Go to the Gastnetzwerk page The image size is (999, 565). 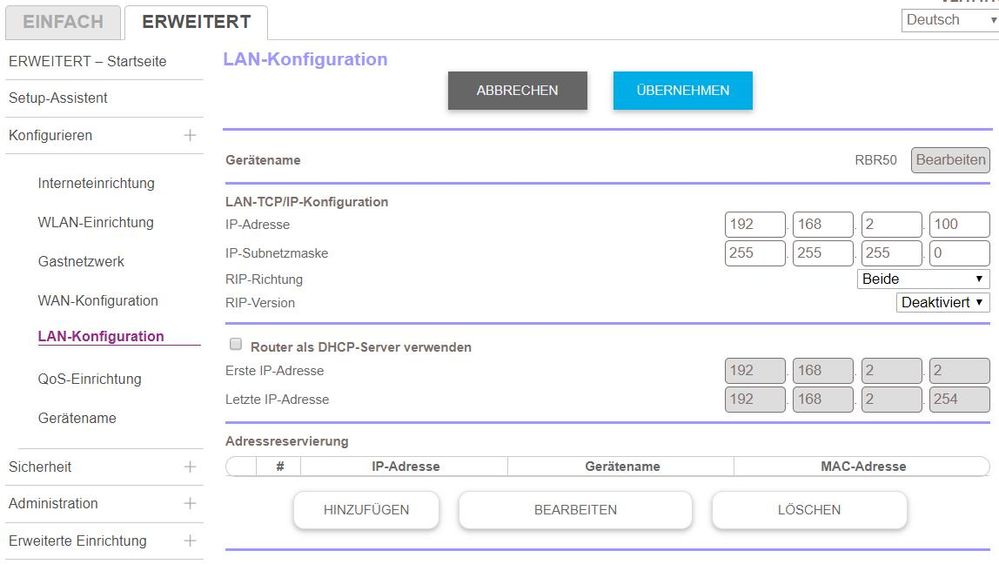[81, 261]
